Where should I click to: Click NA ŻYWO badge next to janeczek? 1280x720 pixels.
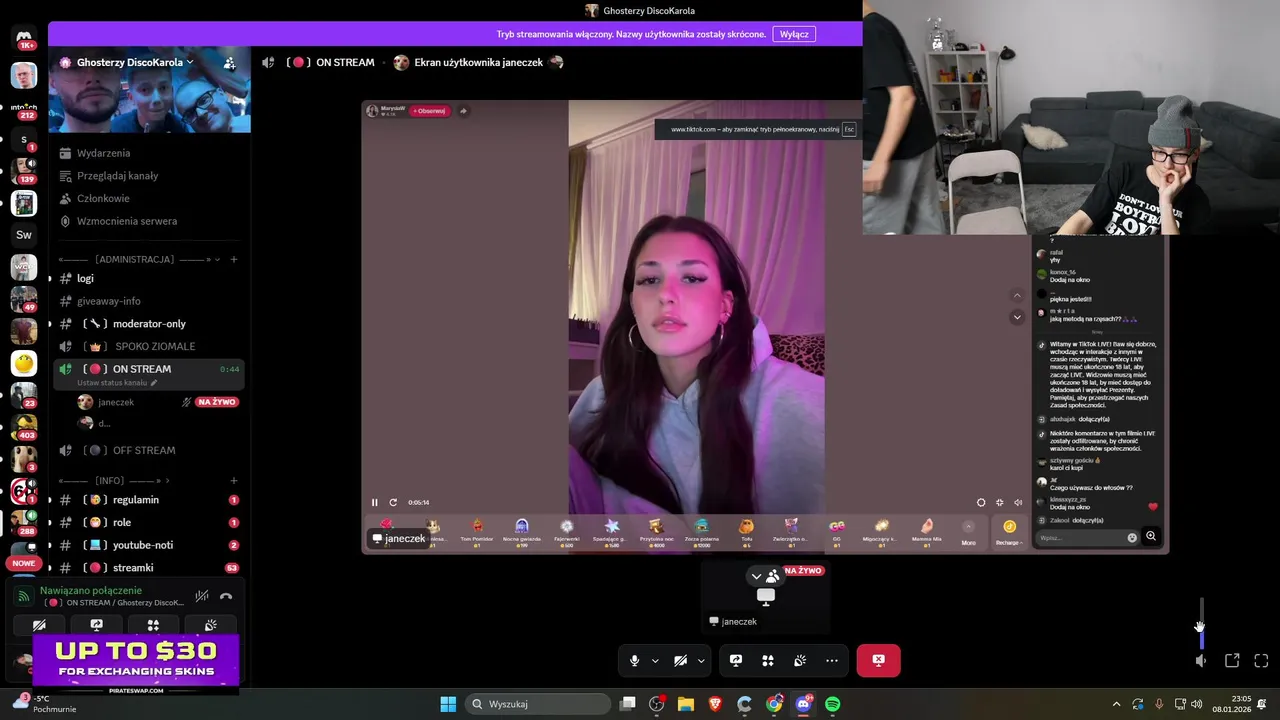[x=216, y=402]
